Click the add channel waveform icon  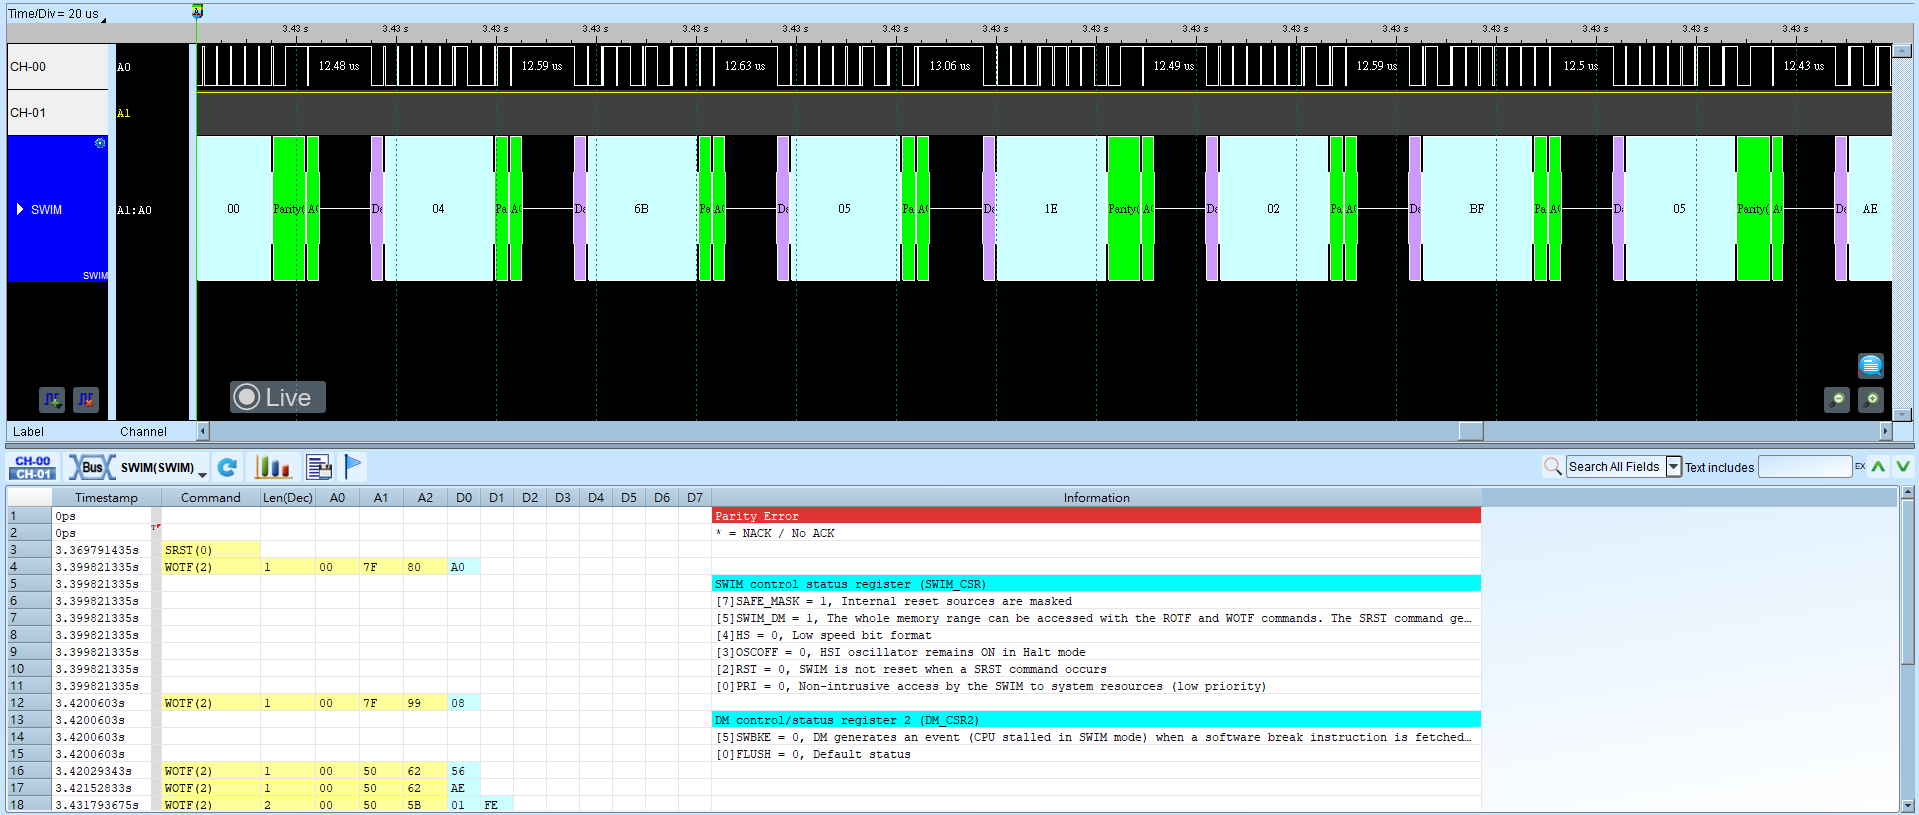pyautogui.click(x=52, y=400)
